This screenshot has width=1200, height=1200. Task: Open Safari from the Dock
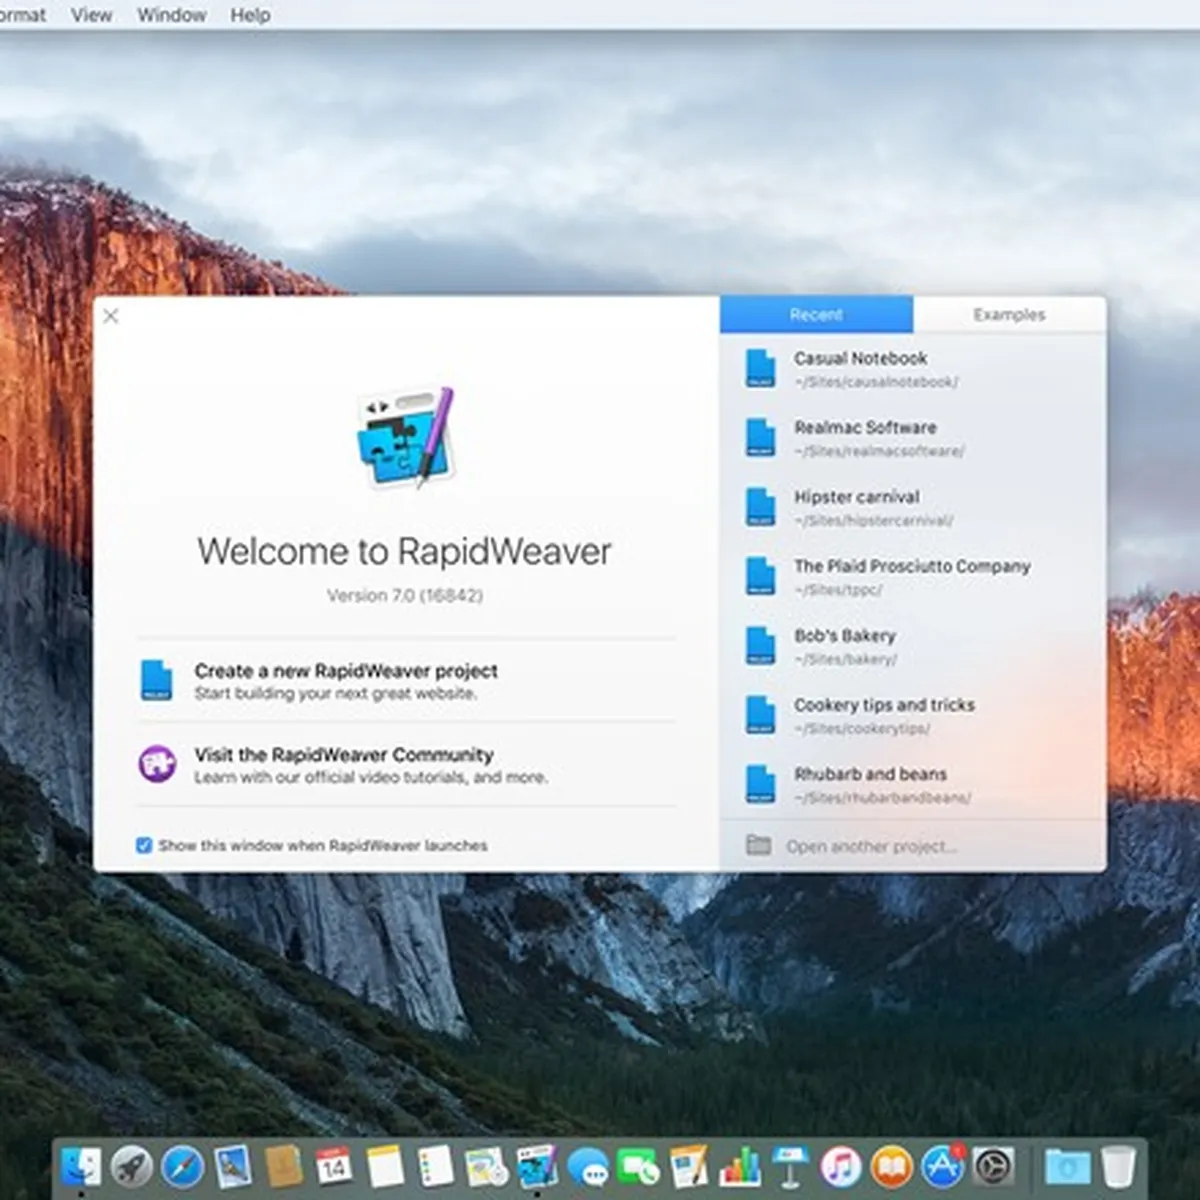click(x=182, y=1166)
